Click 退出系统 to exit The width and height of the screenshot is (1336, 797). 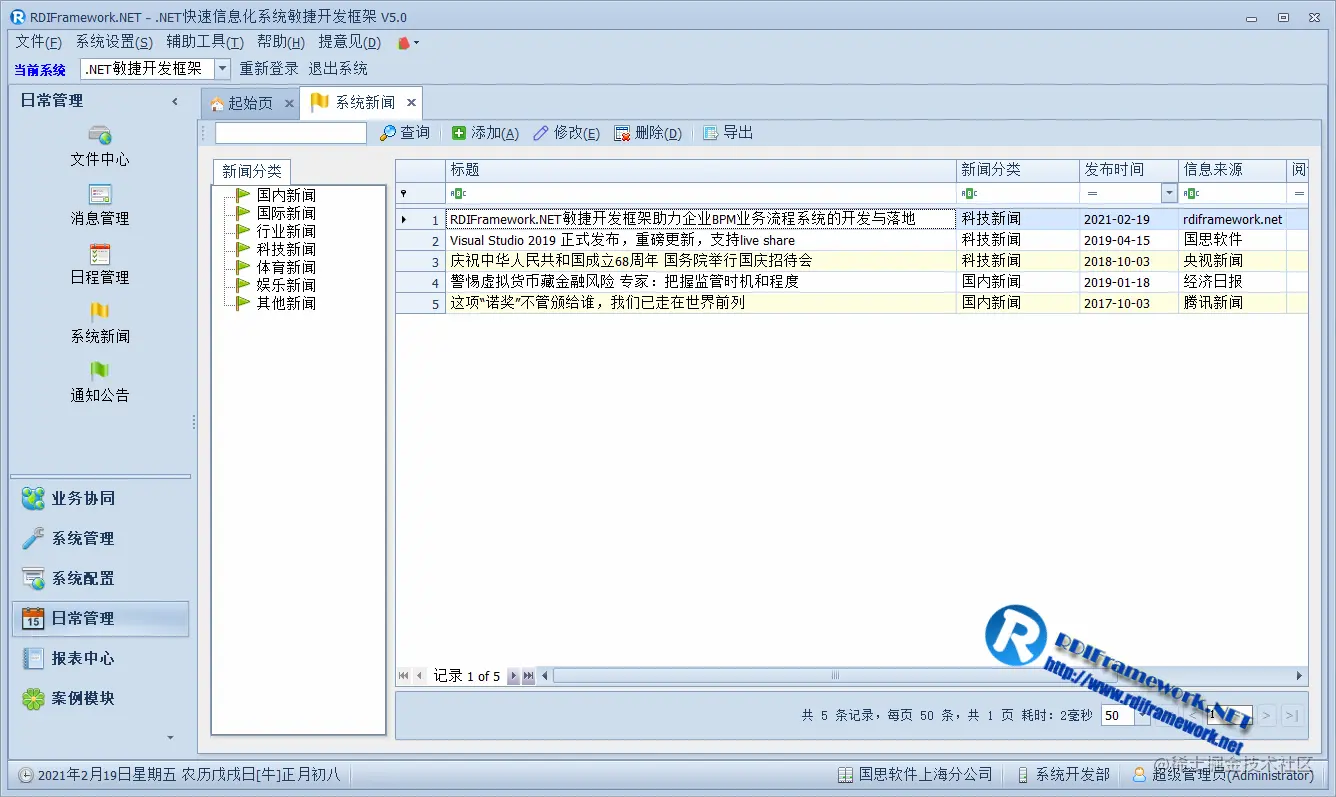[x=338, y=69]
